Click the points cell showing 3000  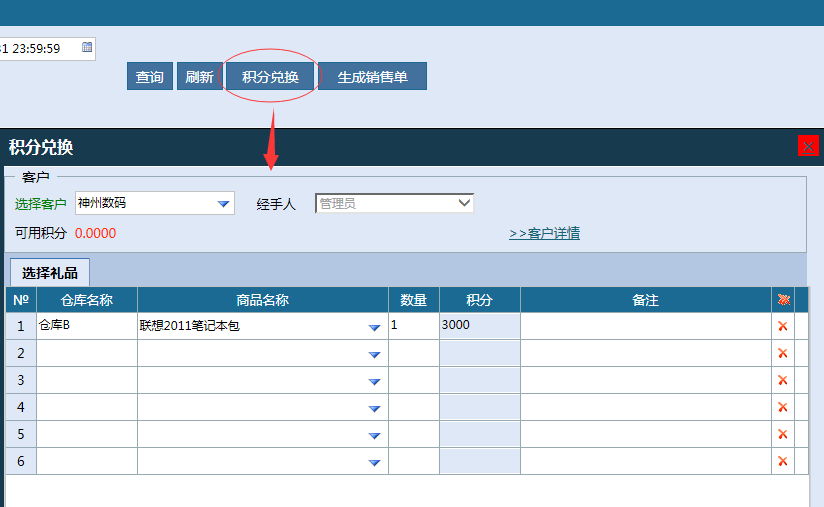480,326
